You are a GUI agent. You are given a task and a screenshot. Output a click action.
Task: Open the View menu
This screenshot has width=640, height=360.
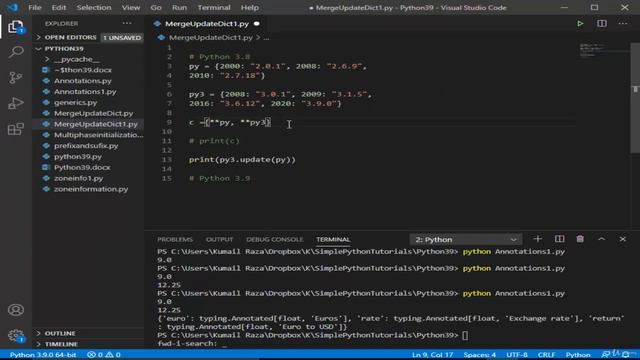pyautogui.click(x=131, y=7)
